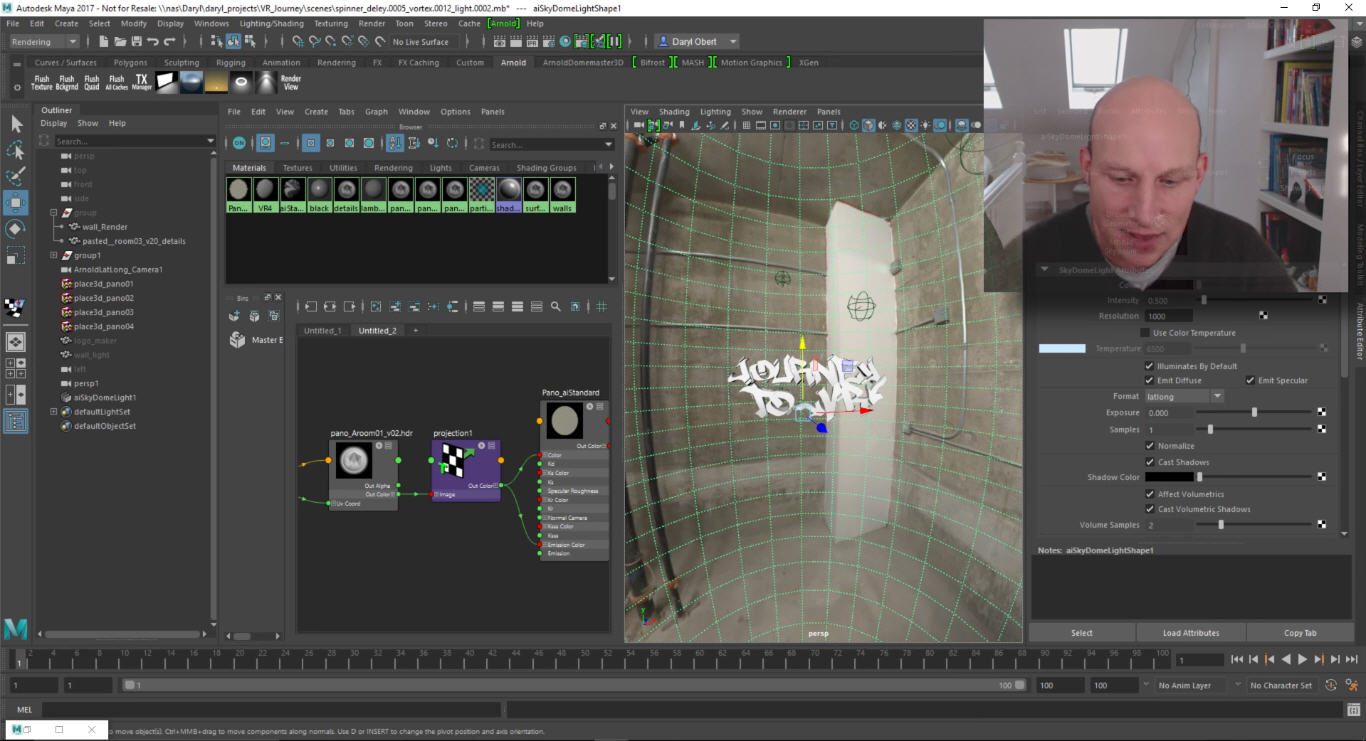Click the Load Attributes button

[x=1190, y=632]
